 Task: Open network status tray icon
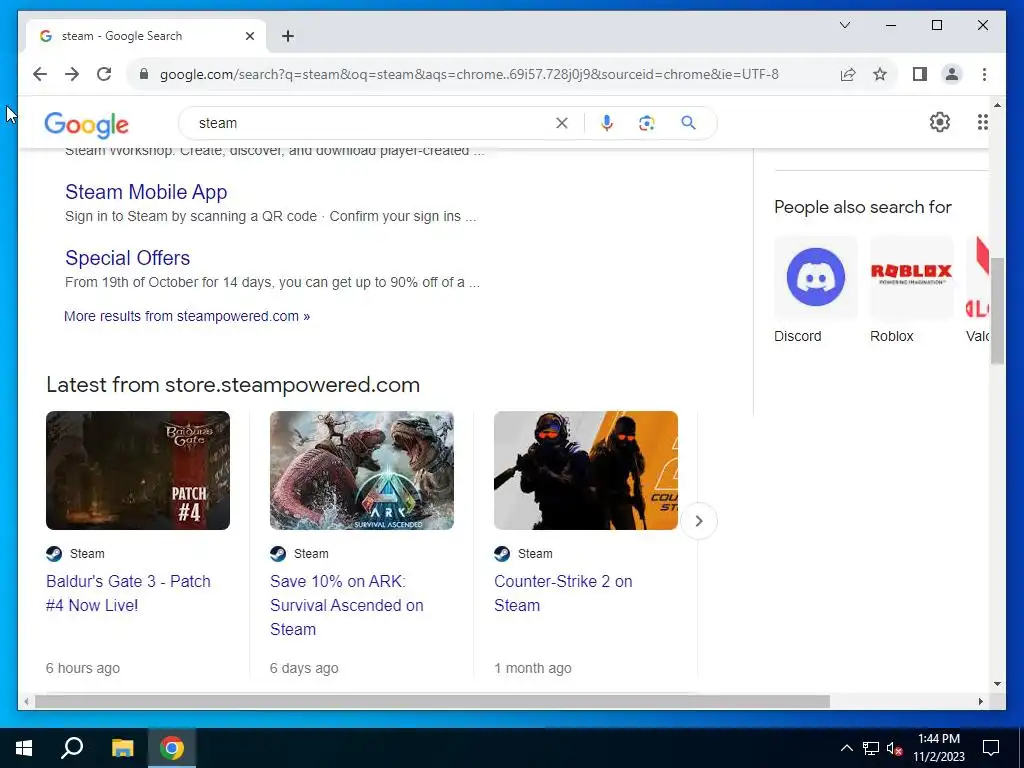[x=871, y=748]
